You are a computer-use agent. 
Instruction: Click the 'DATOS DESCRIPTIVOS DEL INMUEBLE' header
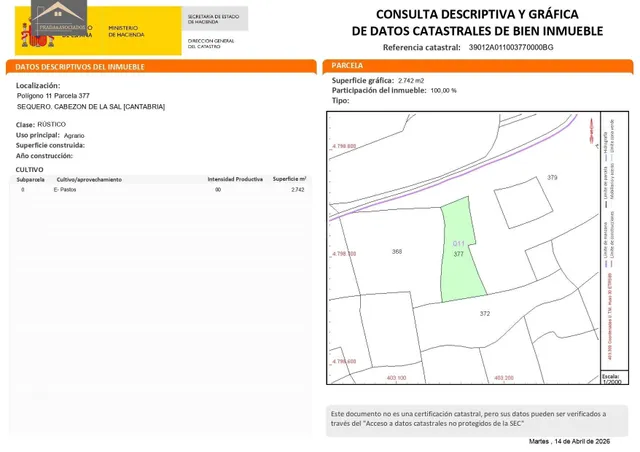80,67
